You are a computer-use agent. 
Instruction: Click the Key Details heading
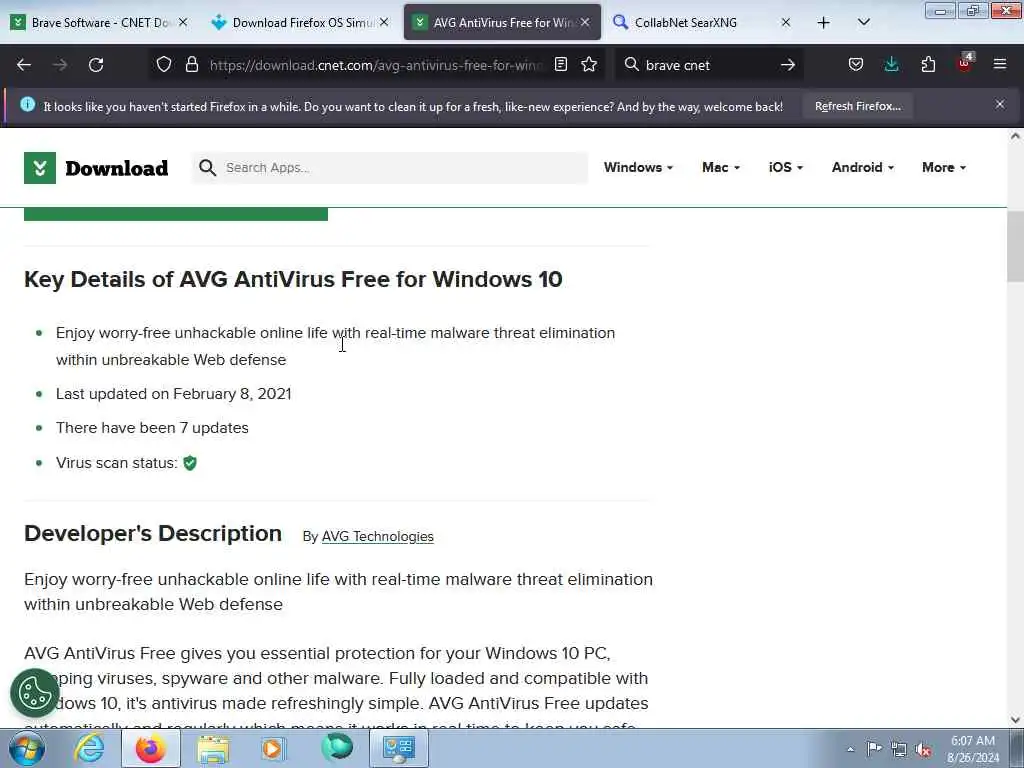coord(293,279)
